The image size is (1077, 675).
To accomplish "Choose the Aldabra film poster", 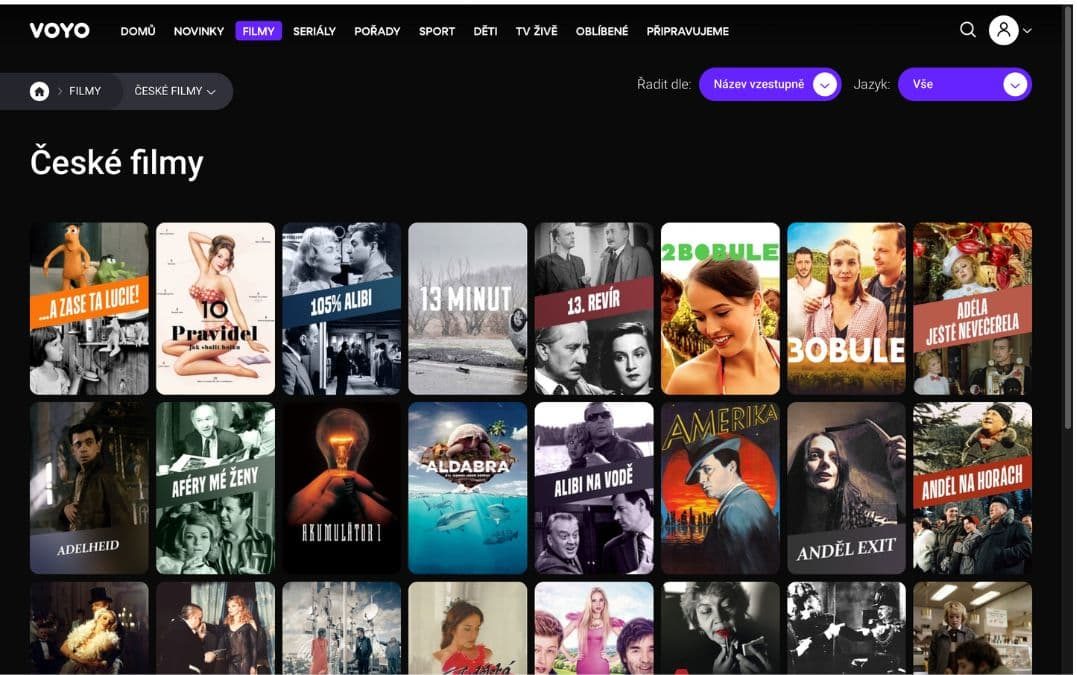I will pyautogui.click(x=468, y=488).
